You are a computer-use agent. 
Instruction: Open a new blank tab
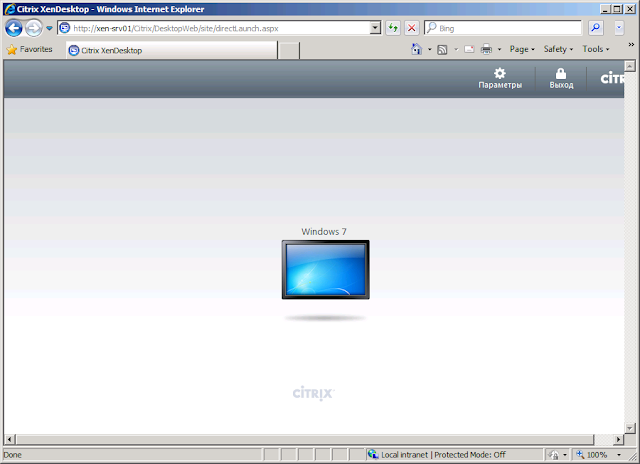(289, 51)
